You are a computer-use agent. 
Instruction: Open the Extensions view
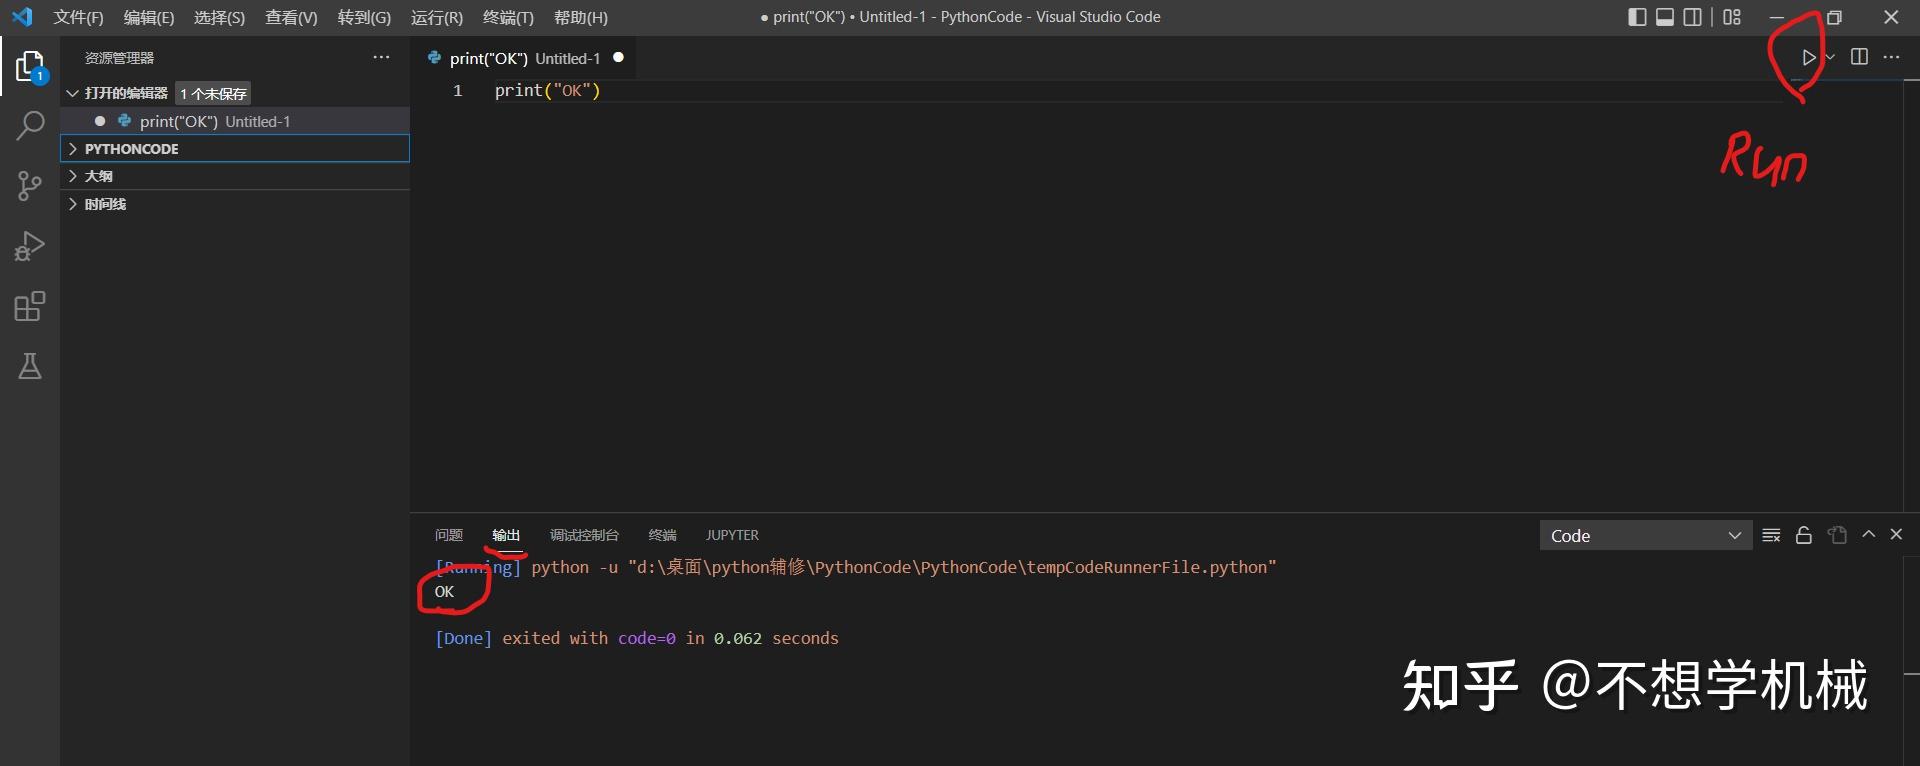30,306
